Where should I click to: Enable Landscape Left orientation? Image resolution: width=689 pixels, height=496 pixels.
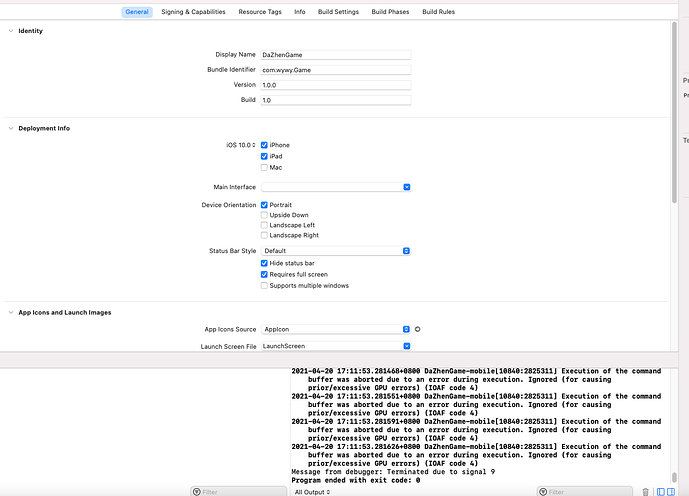coord(264,225)
